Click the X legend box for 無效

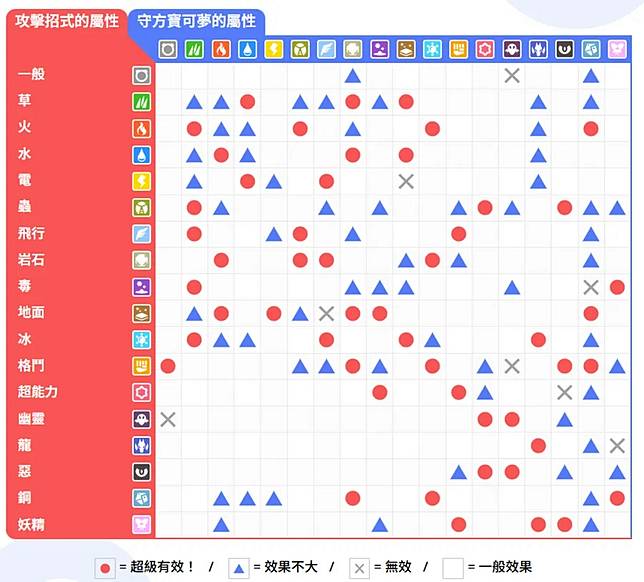[359, 568]
